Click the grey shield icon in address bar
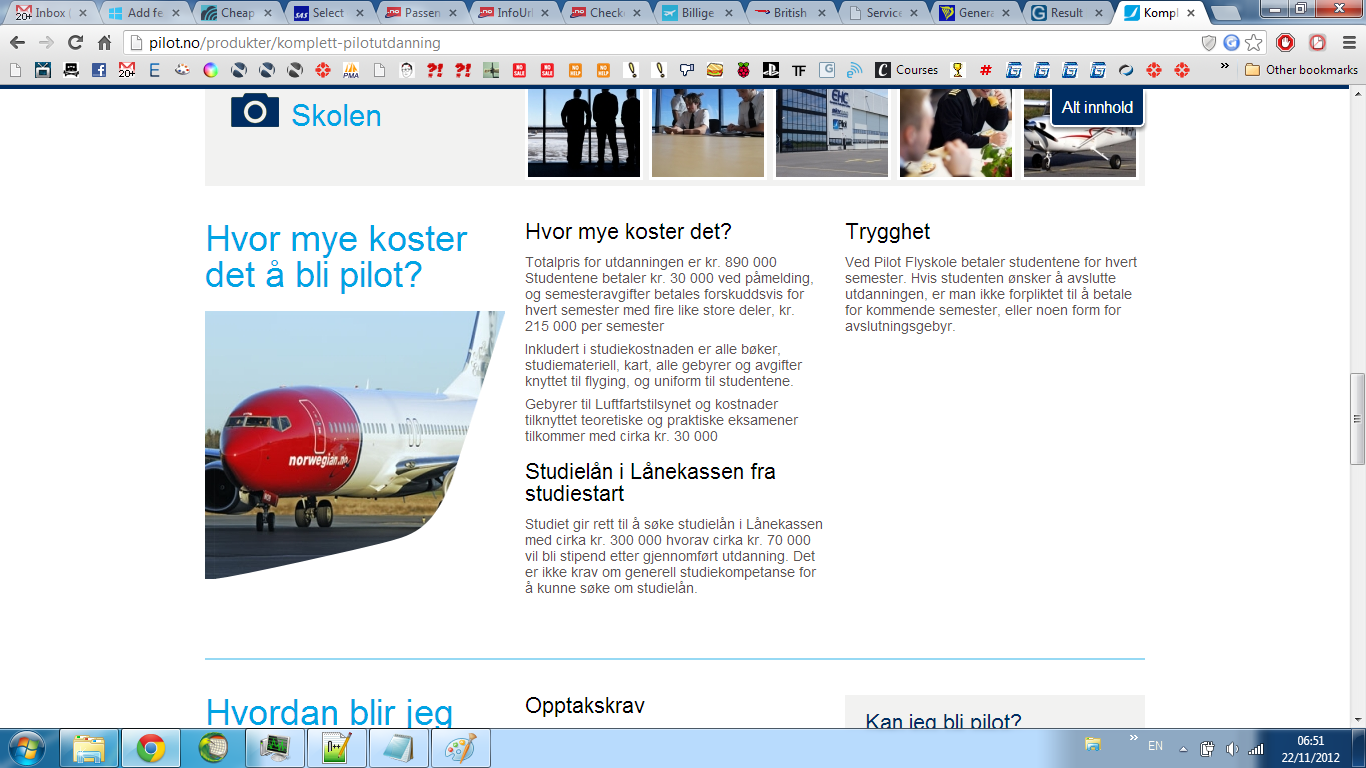 [1209, 43]
